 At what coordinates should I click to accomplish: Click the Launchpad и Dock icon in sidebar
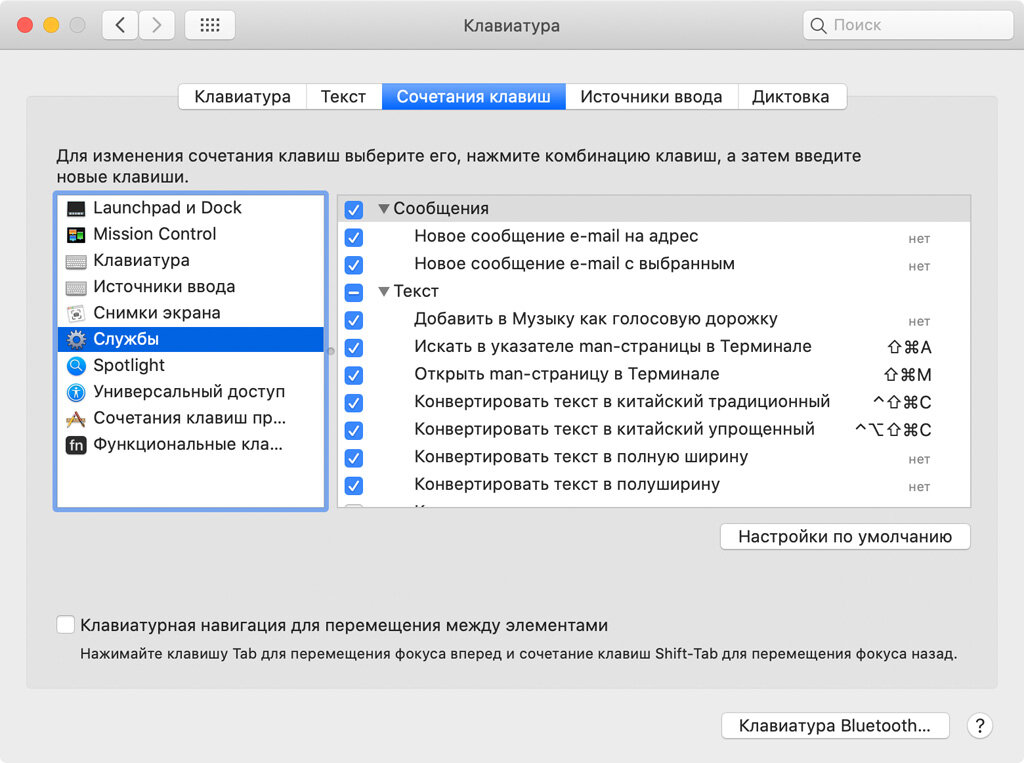point(76,208)
